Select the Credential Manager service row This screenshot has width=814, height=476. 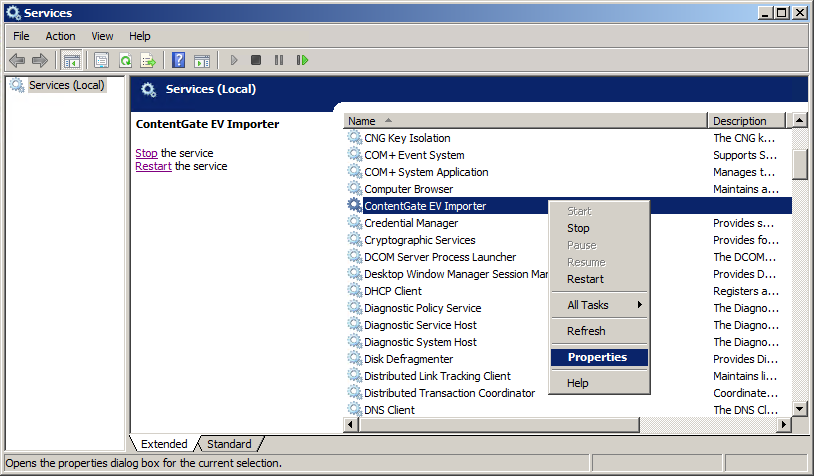(x=411, y=223)
